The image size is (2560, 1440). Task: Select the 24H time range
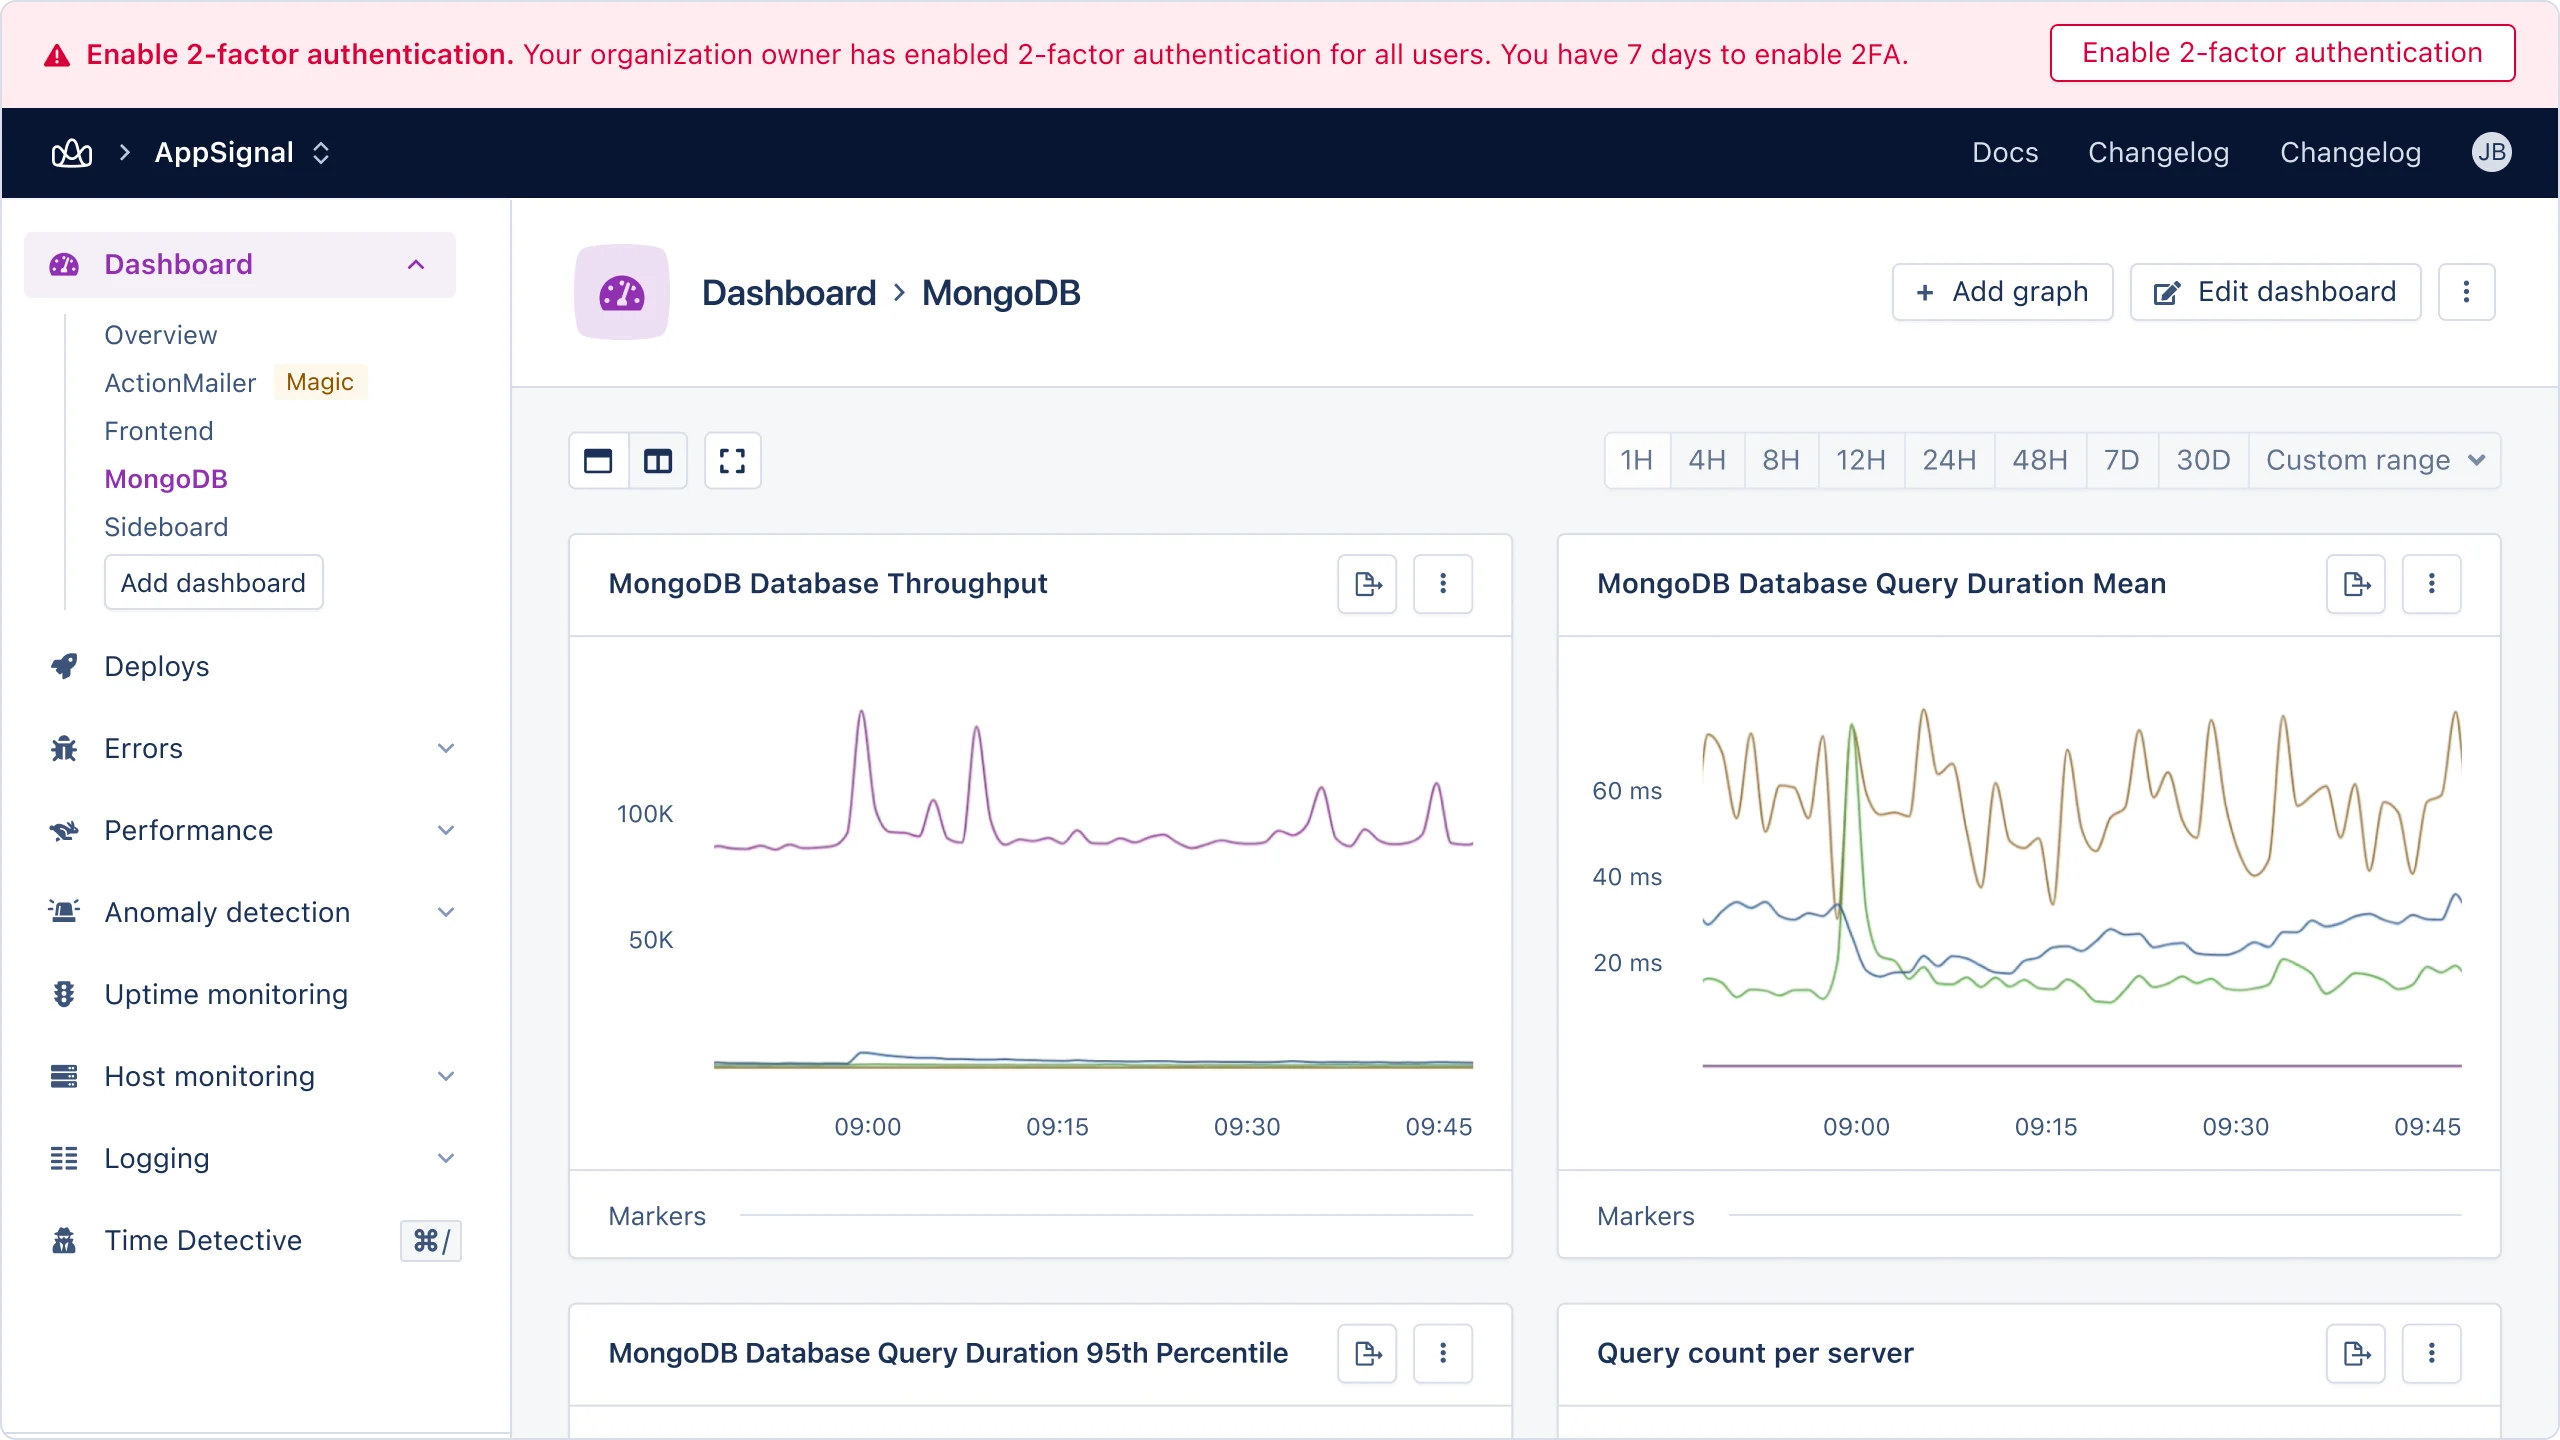[x=1949, y=460]
